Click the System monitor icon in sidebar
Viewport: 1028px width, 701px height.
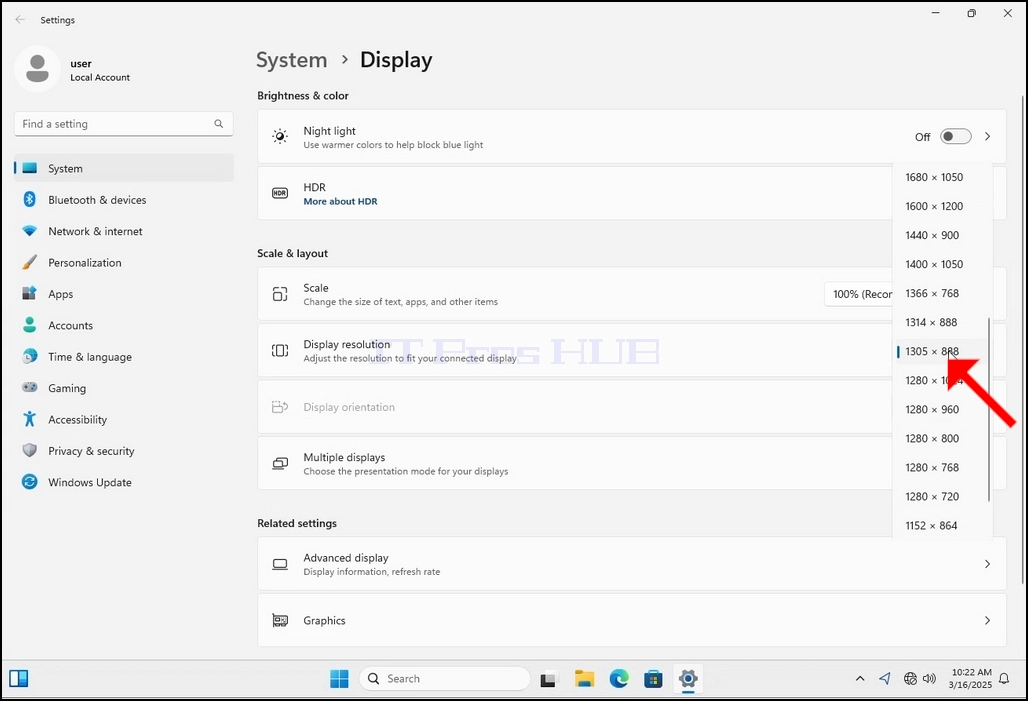[x=30, y=168]
